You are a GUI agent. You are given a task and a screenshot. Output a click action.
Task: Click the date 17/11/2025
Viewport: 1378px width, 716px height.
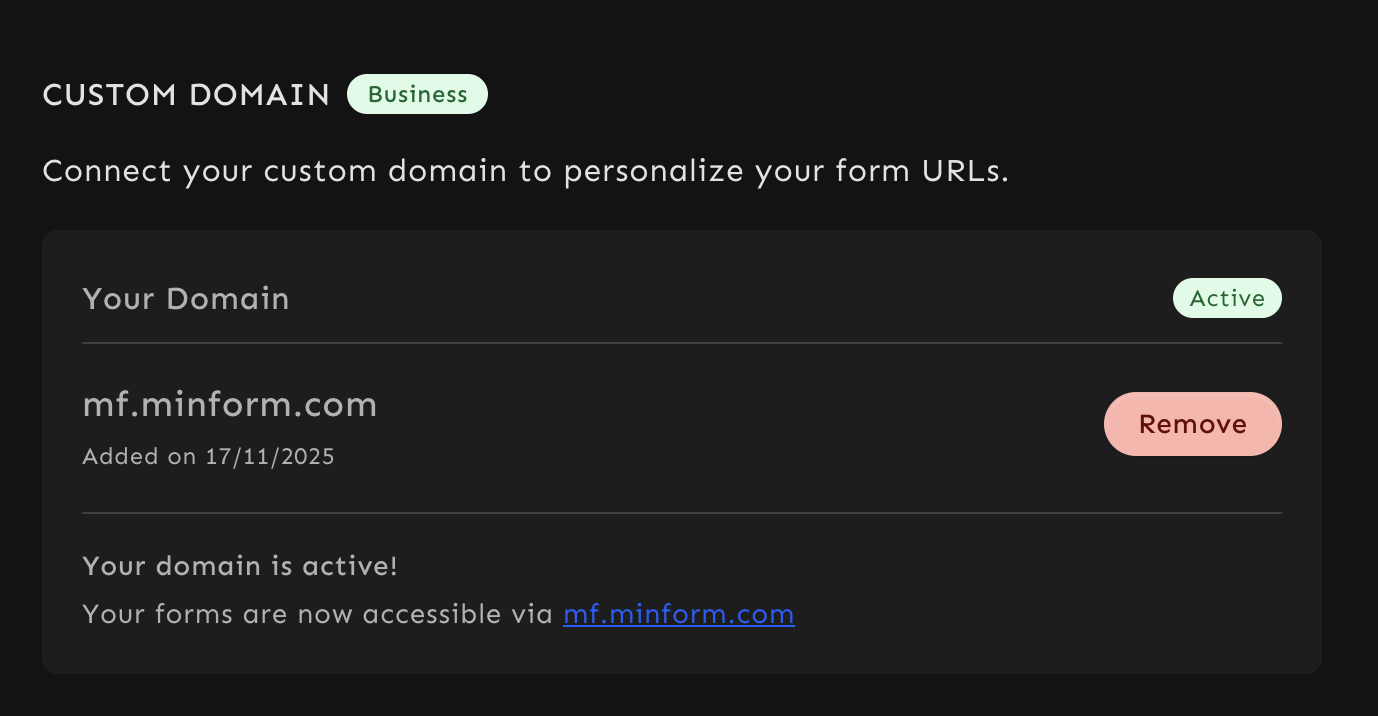(x=270, y=457)
